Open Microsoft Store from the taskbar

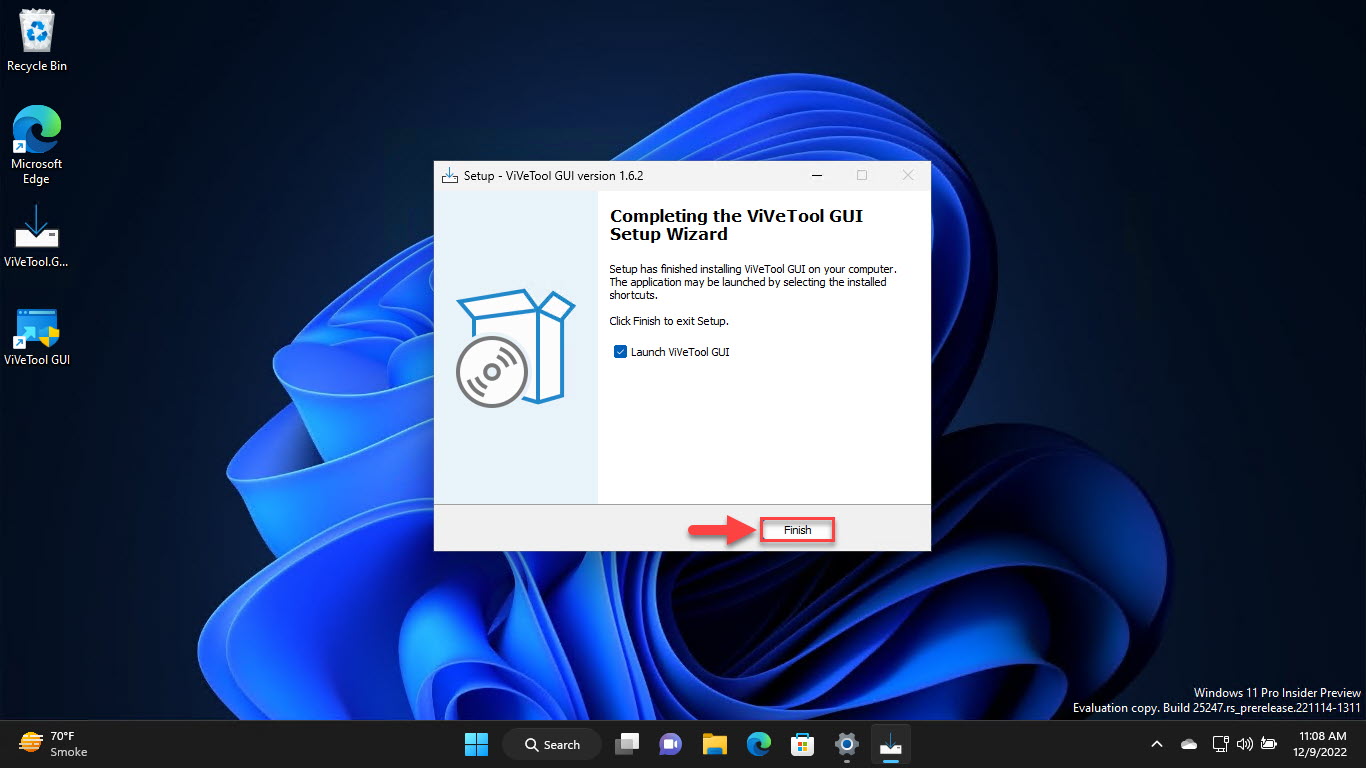click(x=802, y=744)
